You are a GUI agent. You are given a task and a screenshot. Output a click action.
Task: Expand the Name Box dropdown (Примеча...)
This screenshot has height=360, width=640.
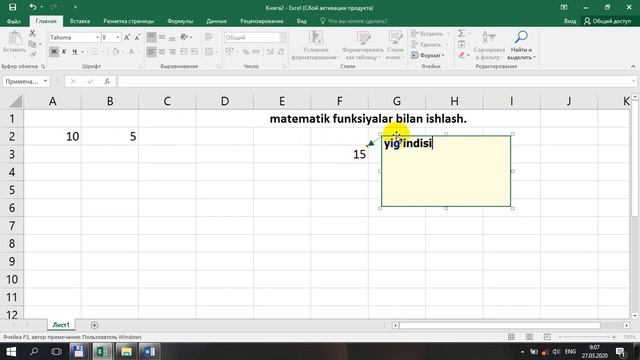point(45,81)
